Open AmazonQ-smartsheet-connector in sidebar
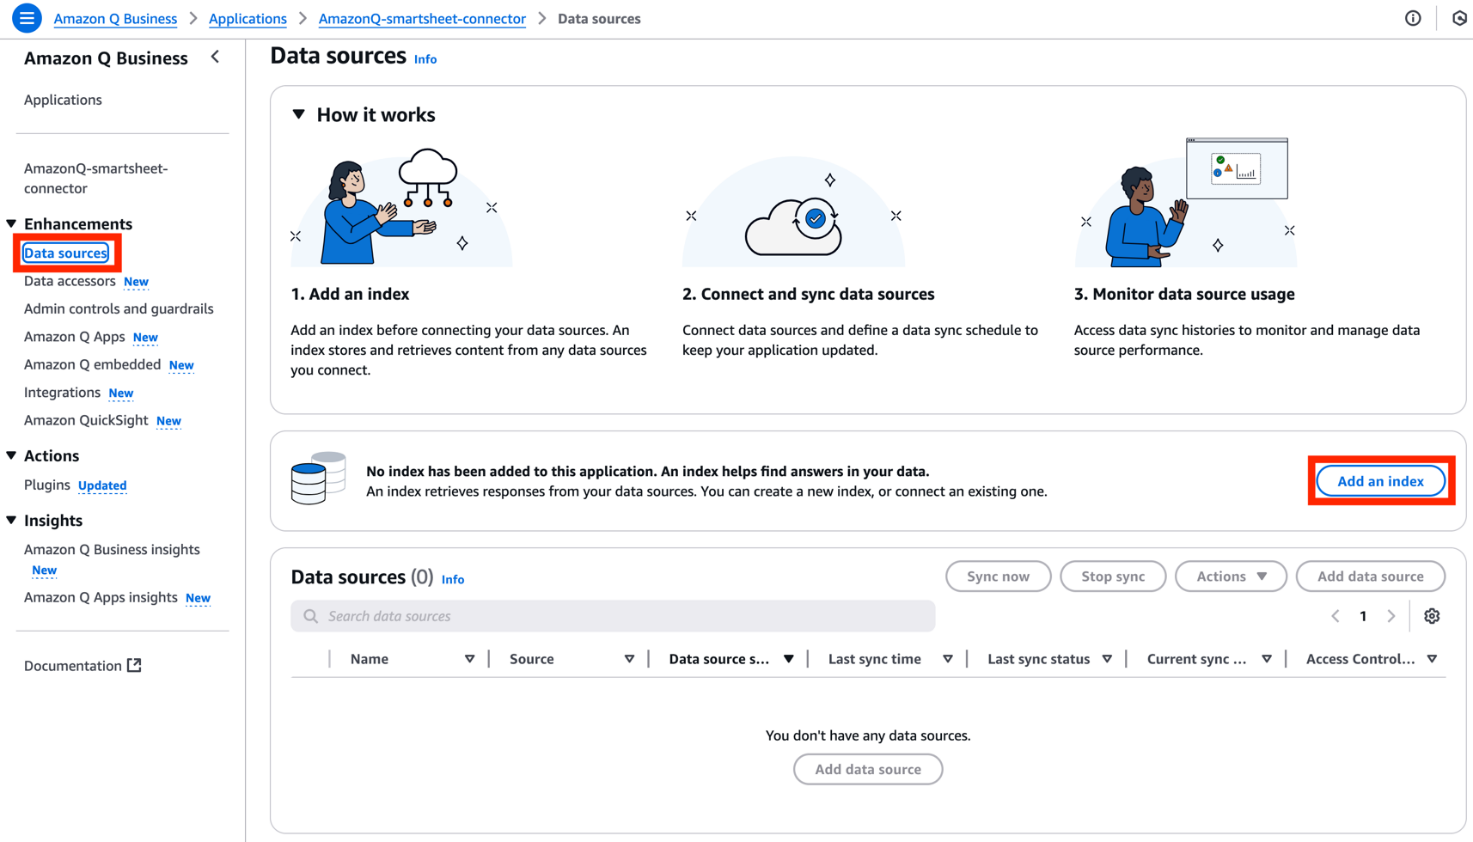This screenshot has width=1473, height=842. (x=96, y=178)
